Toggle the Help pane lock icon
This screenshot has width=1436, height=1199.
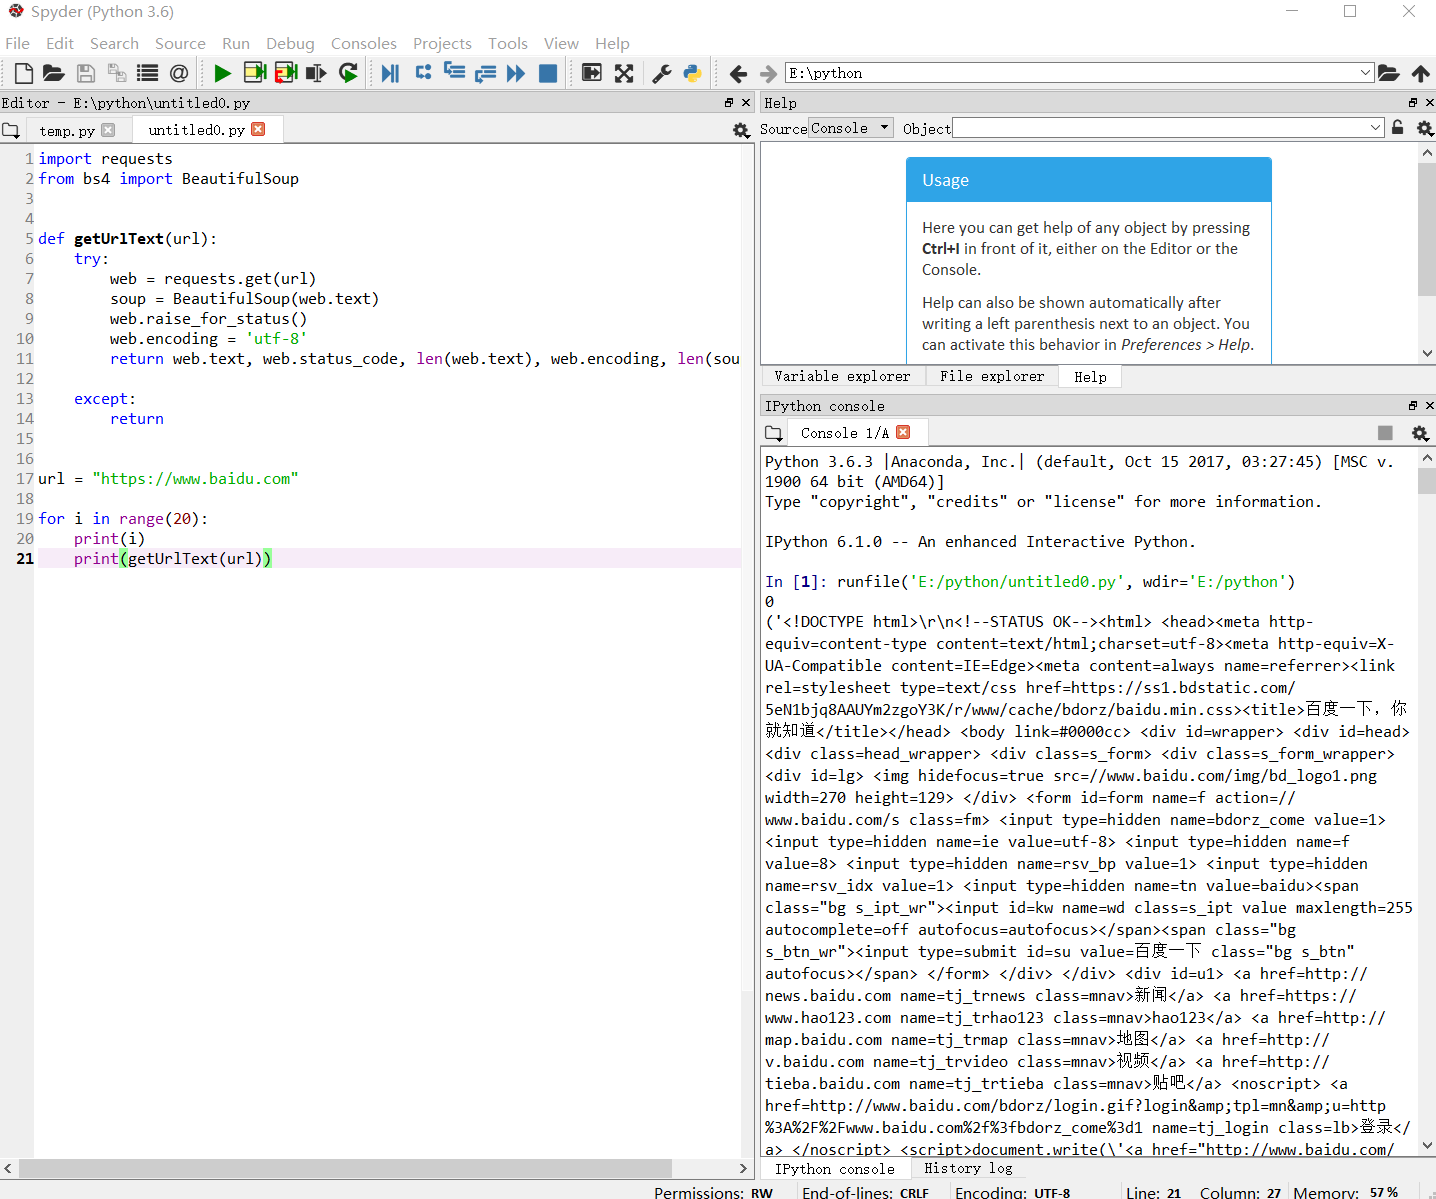pyautogui.click(x=1398, y=128)
